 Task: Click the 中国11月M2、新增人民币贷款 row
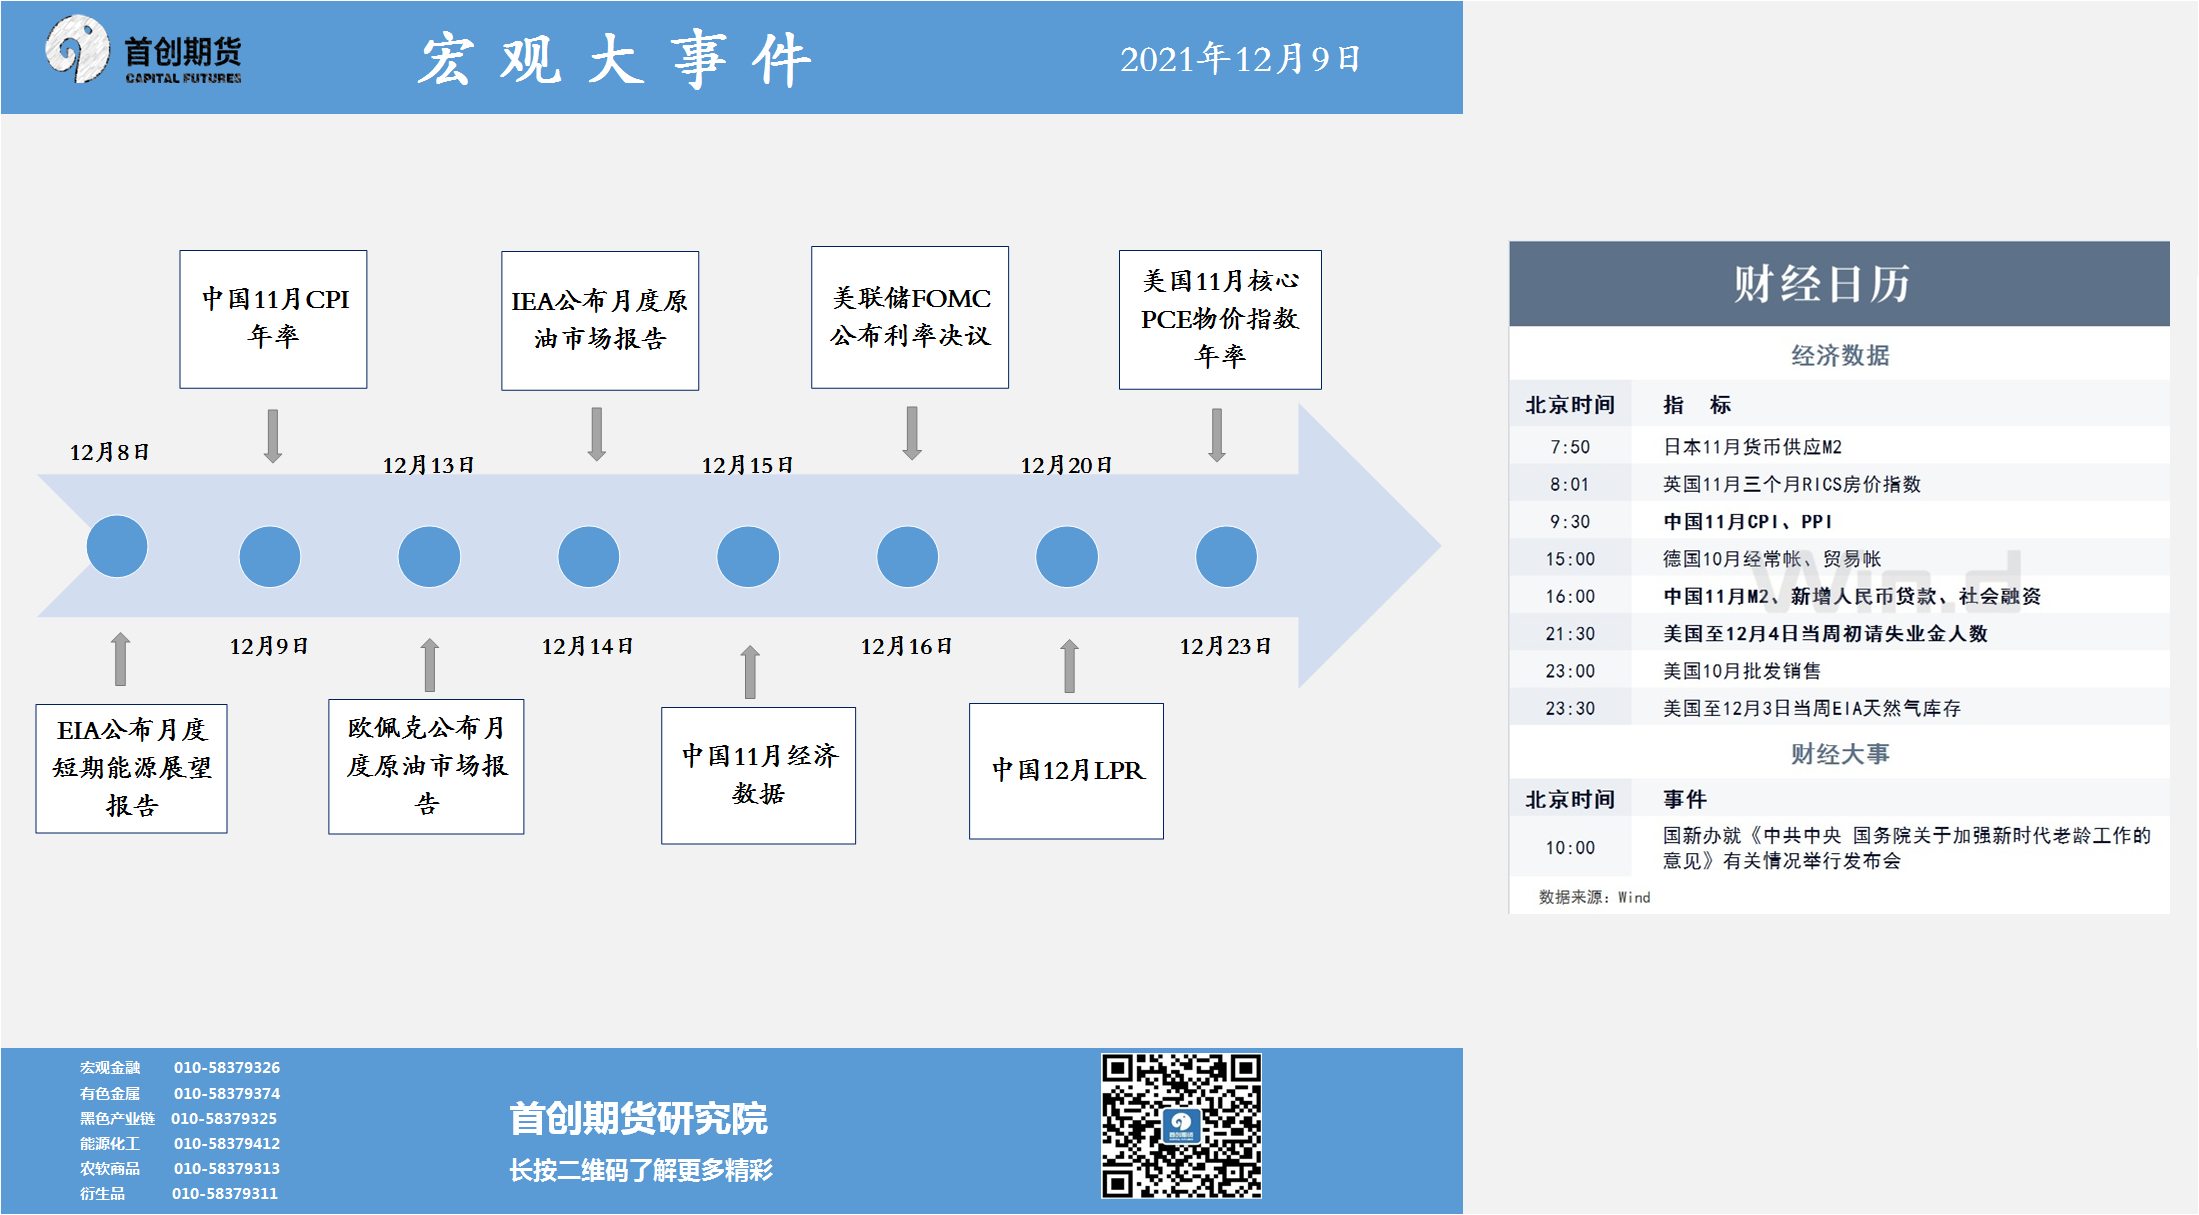pos(1839,596)
